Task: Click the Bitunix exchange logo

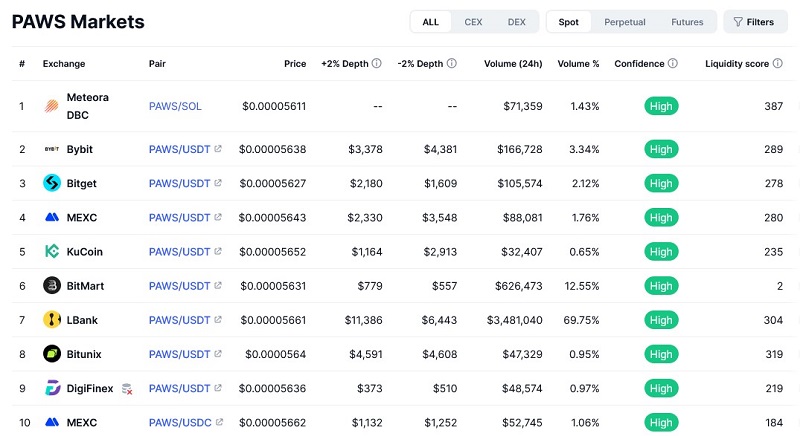Action: [x=52, y=354]
